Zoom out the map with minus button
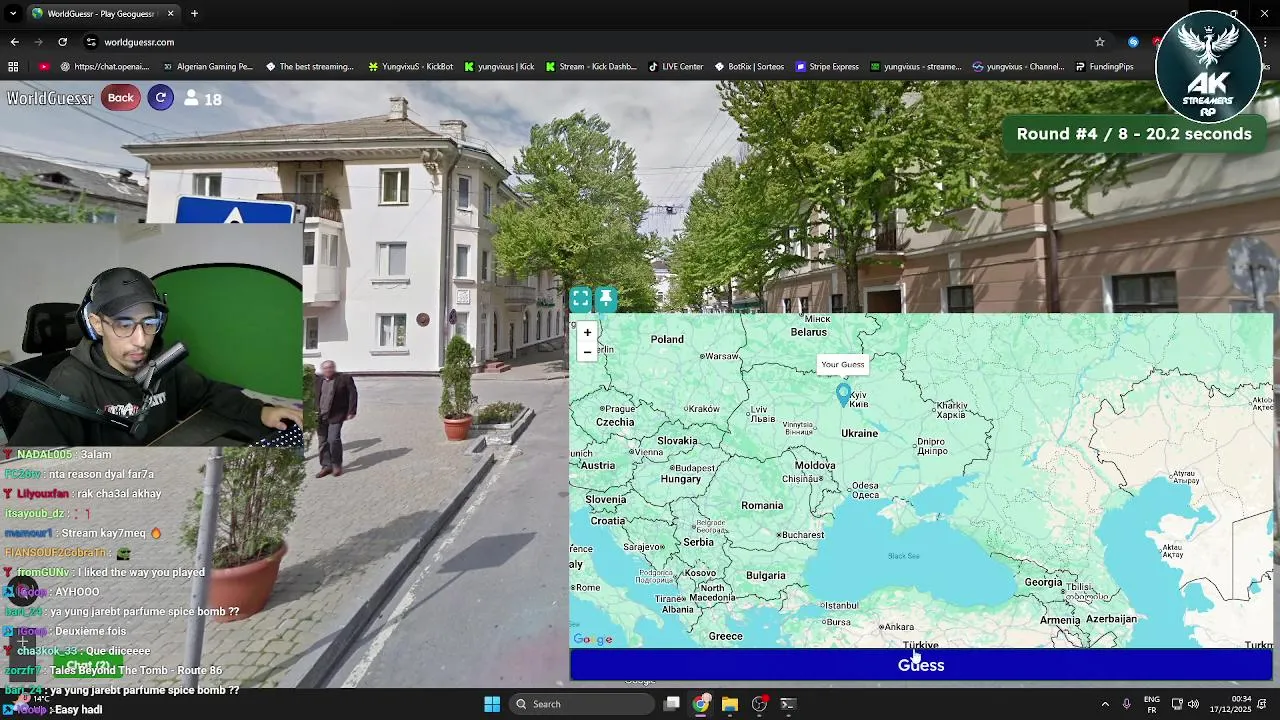Image resolution: width=1280 pixels, height=720 pixels. tap(587, 352)
